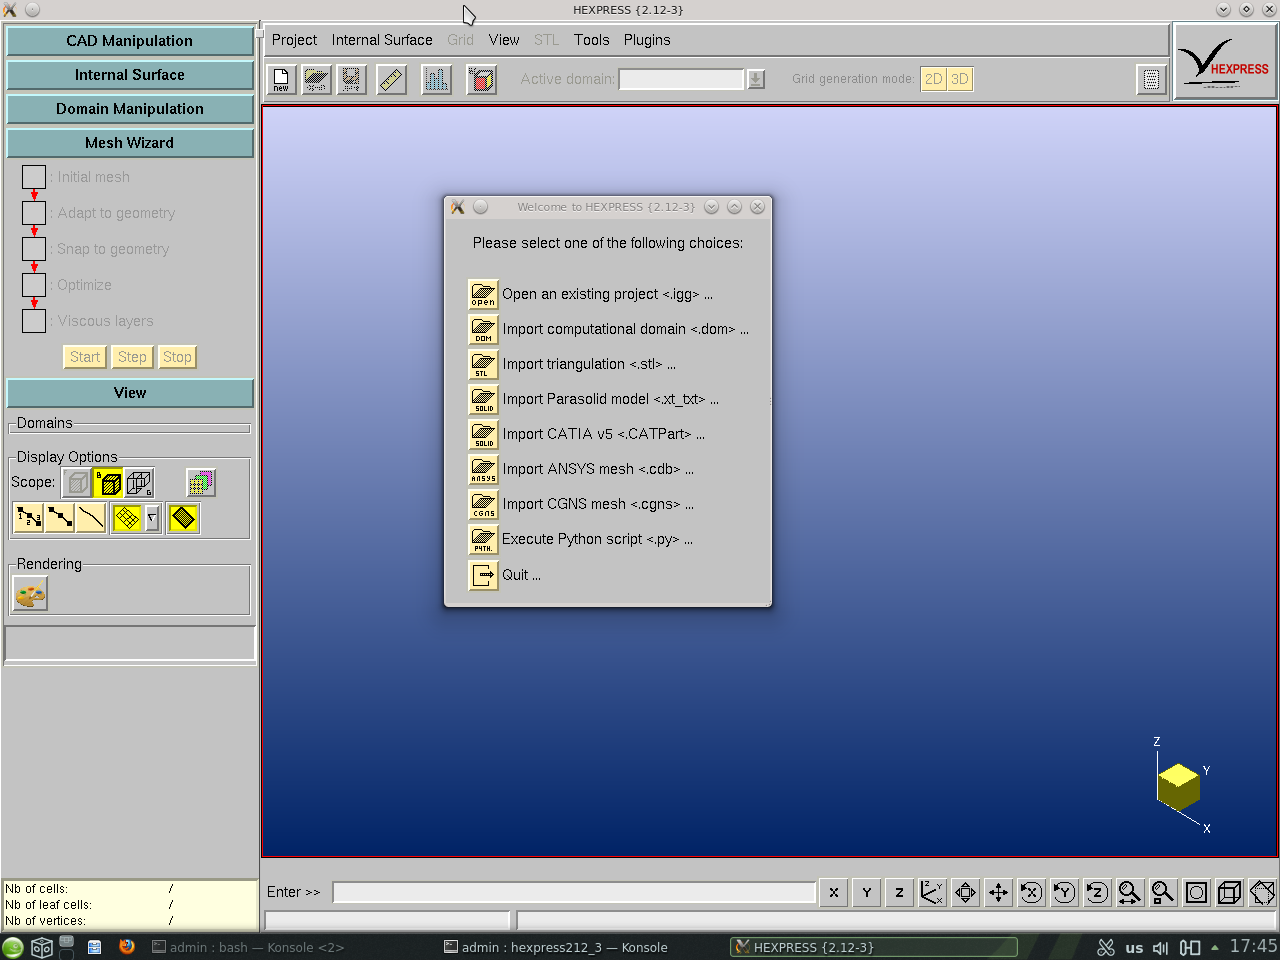The image size is (1280, 960).
Task: Click the Open project toolbar icon
Action: click(316, 80)
